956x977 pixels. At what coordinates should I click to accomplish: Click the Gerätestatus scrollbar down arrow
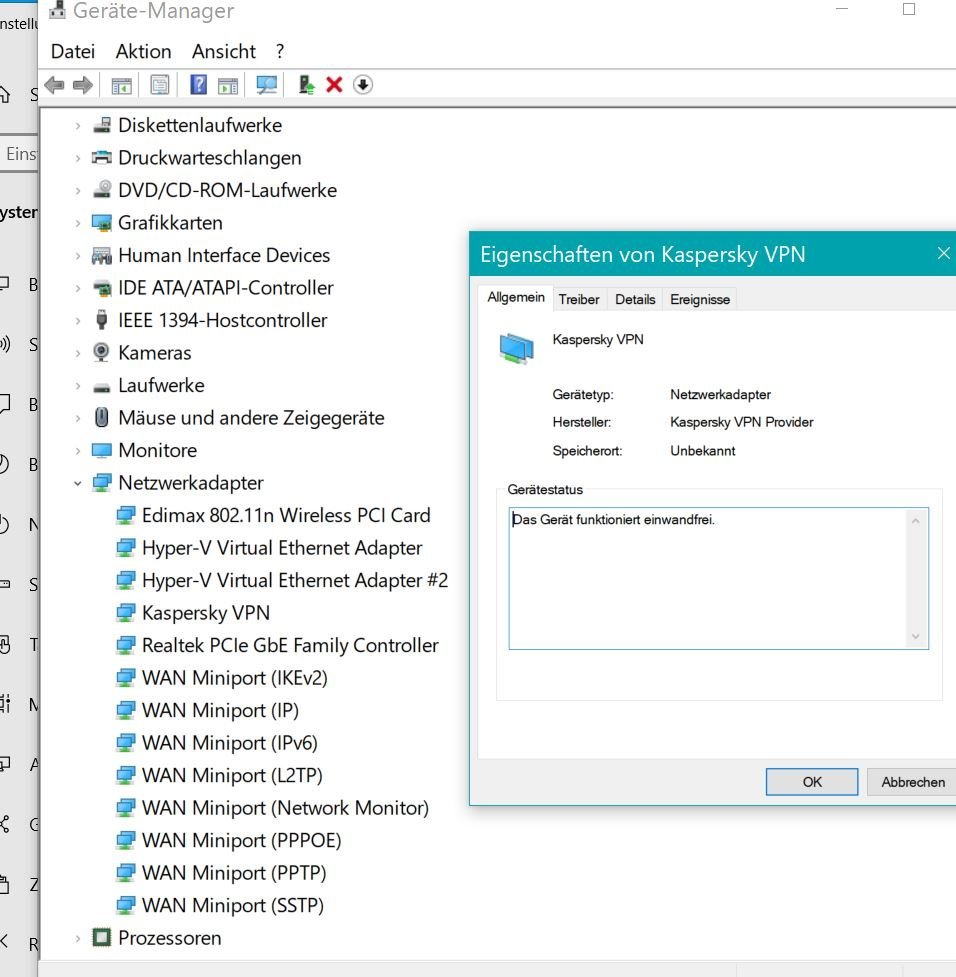click(x=916, y=637)
